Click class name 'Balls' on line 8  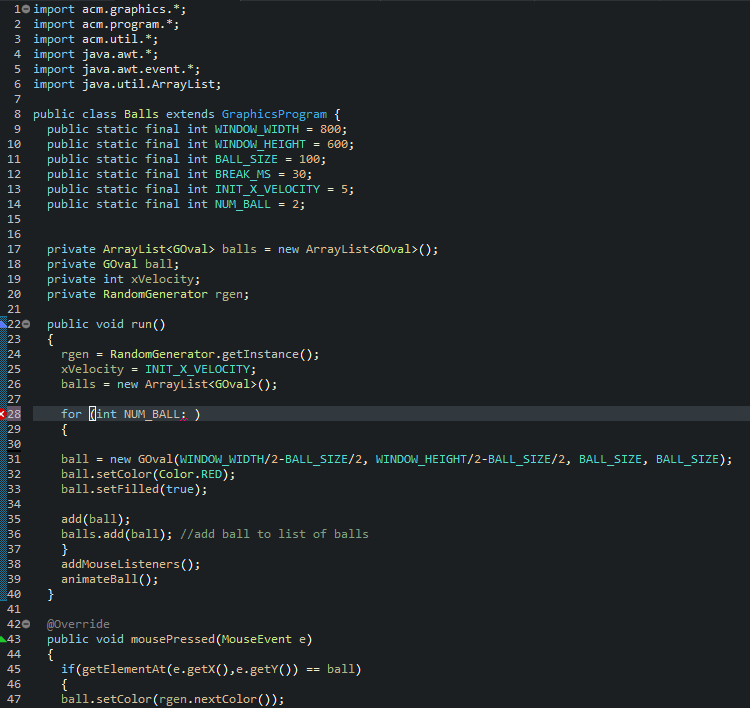tap(141, 114)
